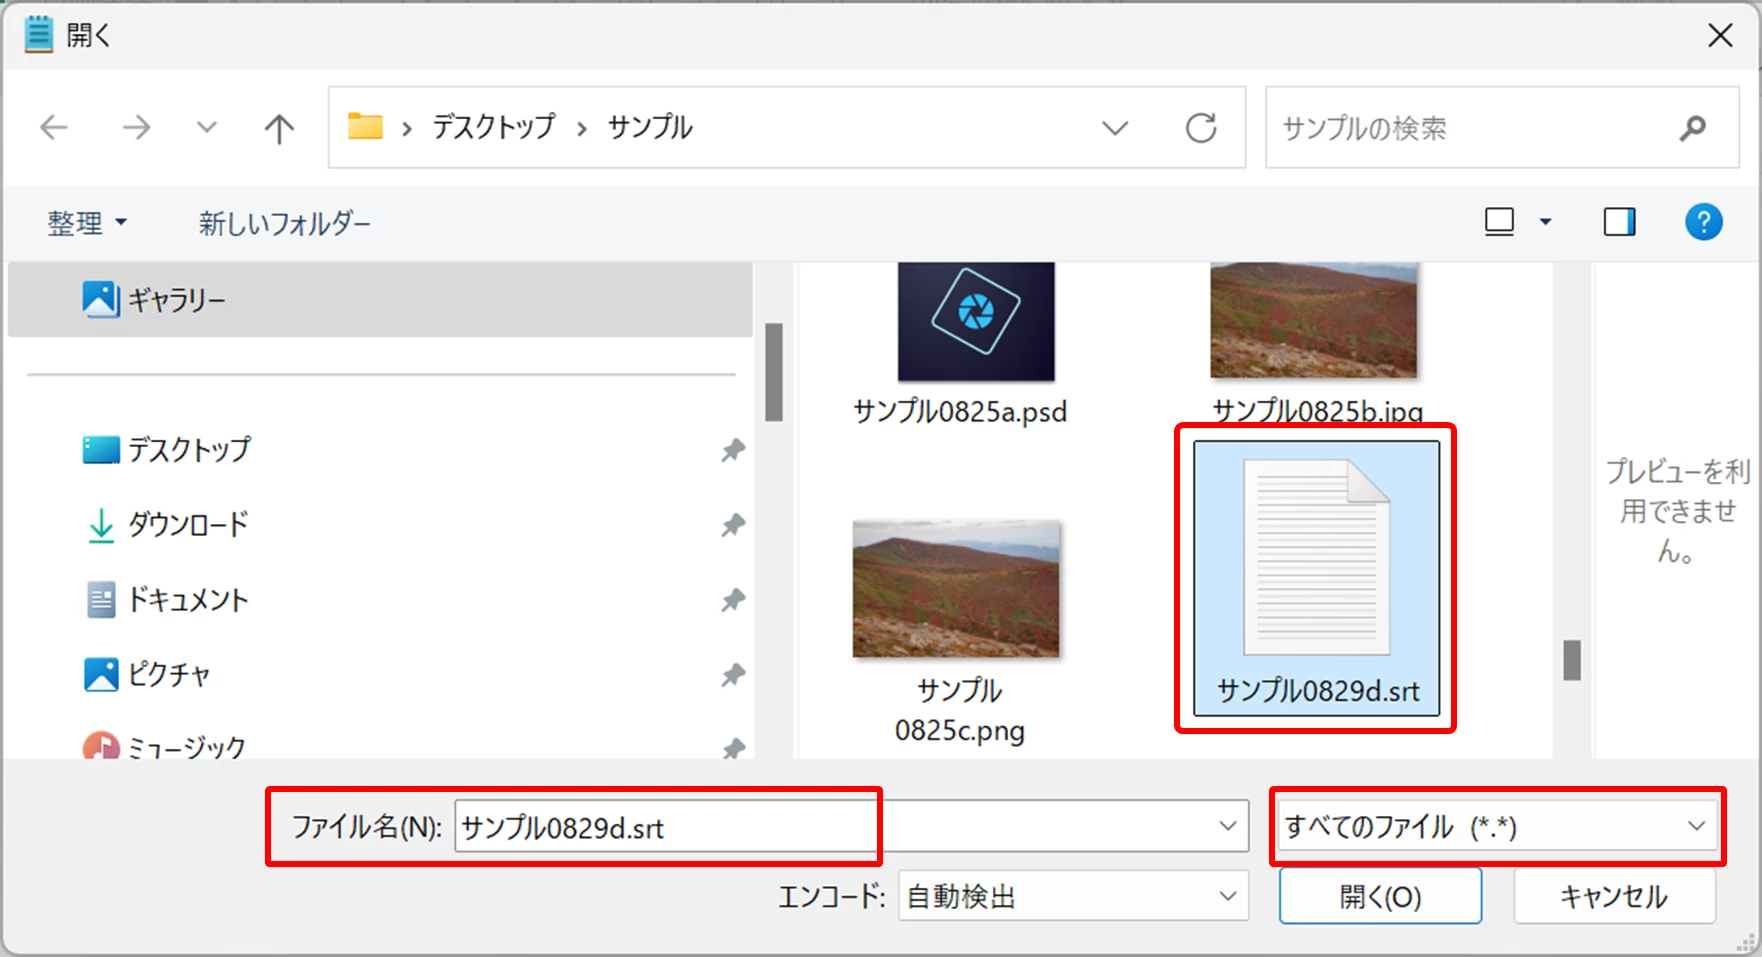This screenshot has width=1762, height=957.
Task: Click the サンプル0825a.psd file name
Action: pos(960,411)
